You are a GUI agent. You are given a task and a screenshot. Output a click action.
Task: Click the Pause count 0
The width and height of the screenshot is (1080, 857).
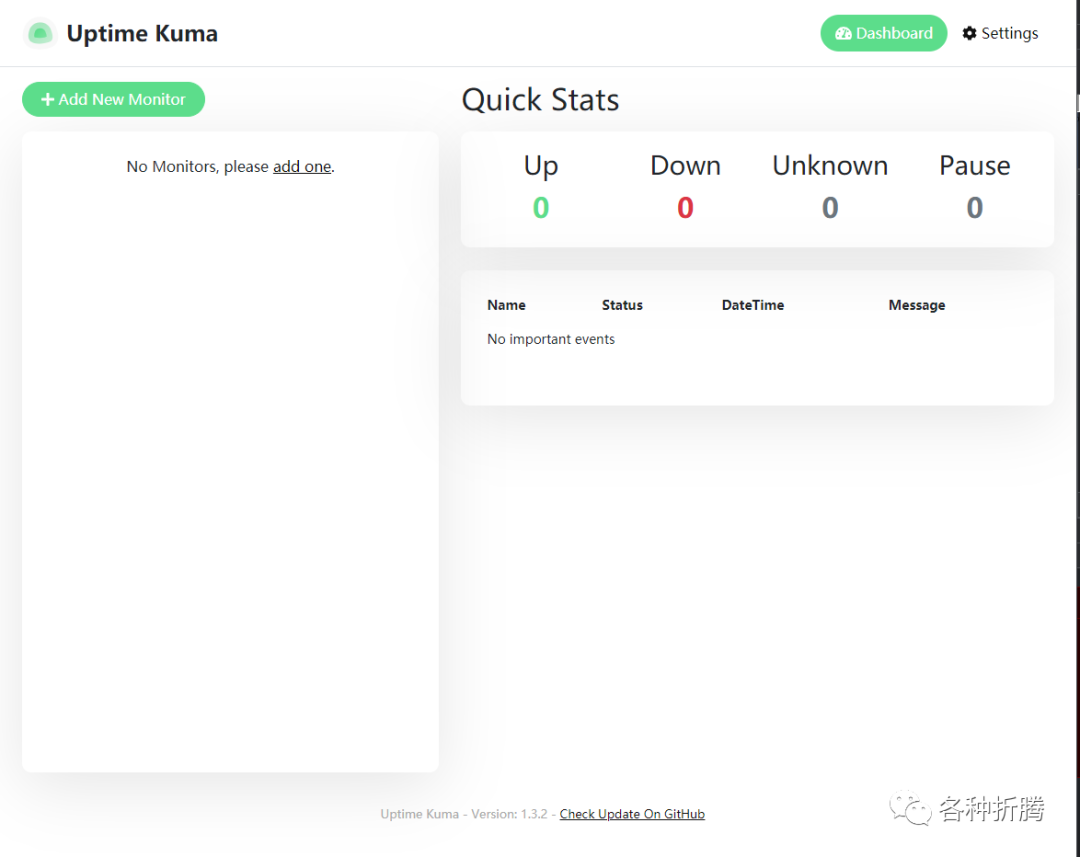(x=975, y=207)
